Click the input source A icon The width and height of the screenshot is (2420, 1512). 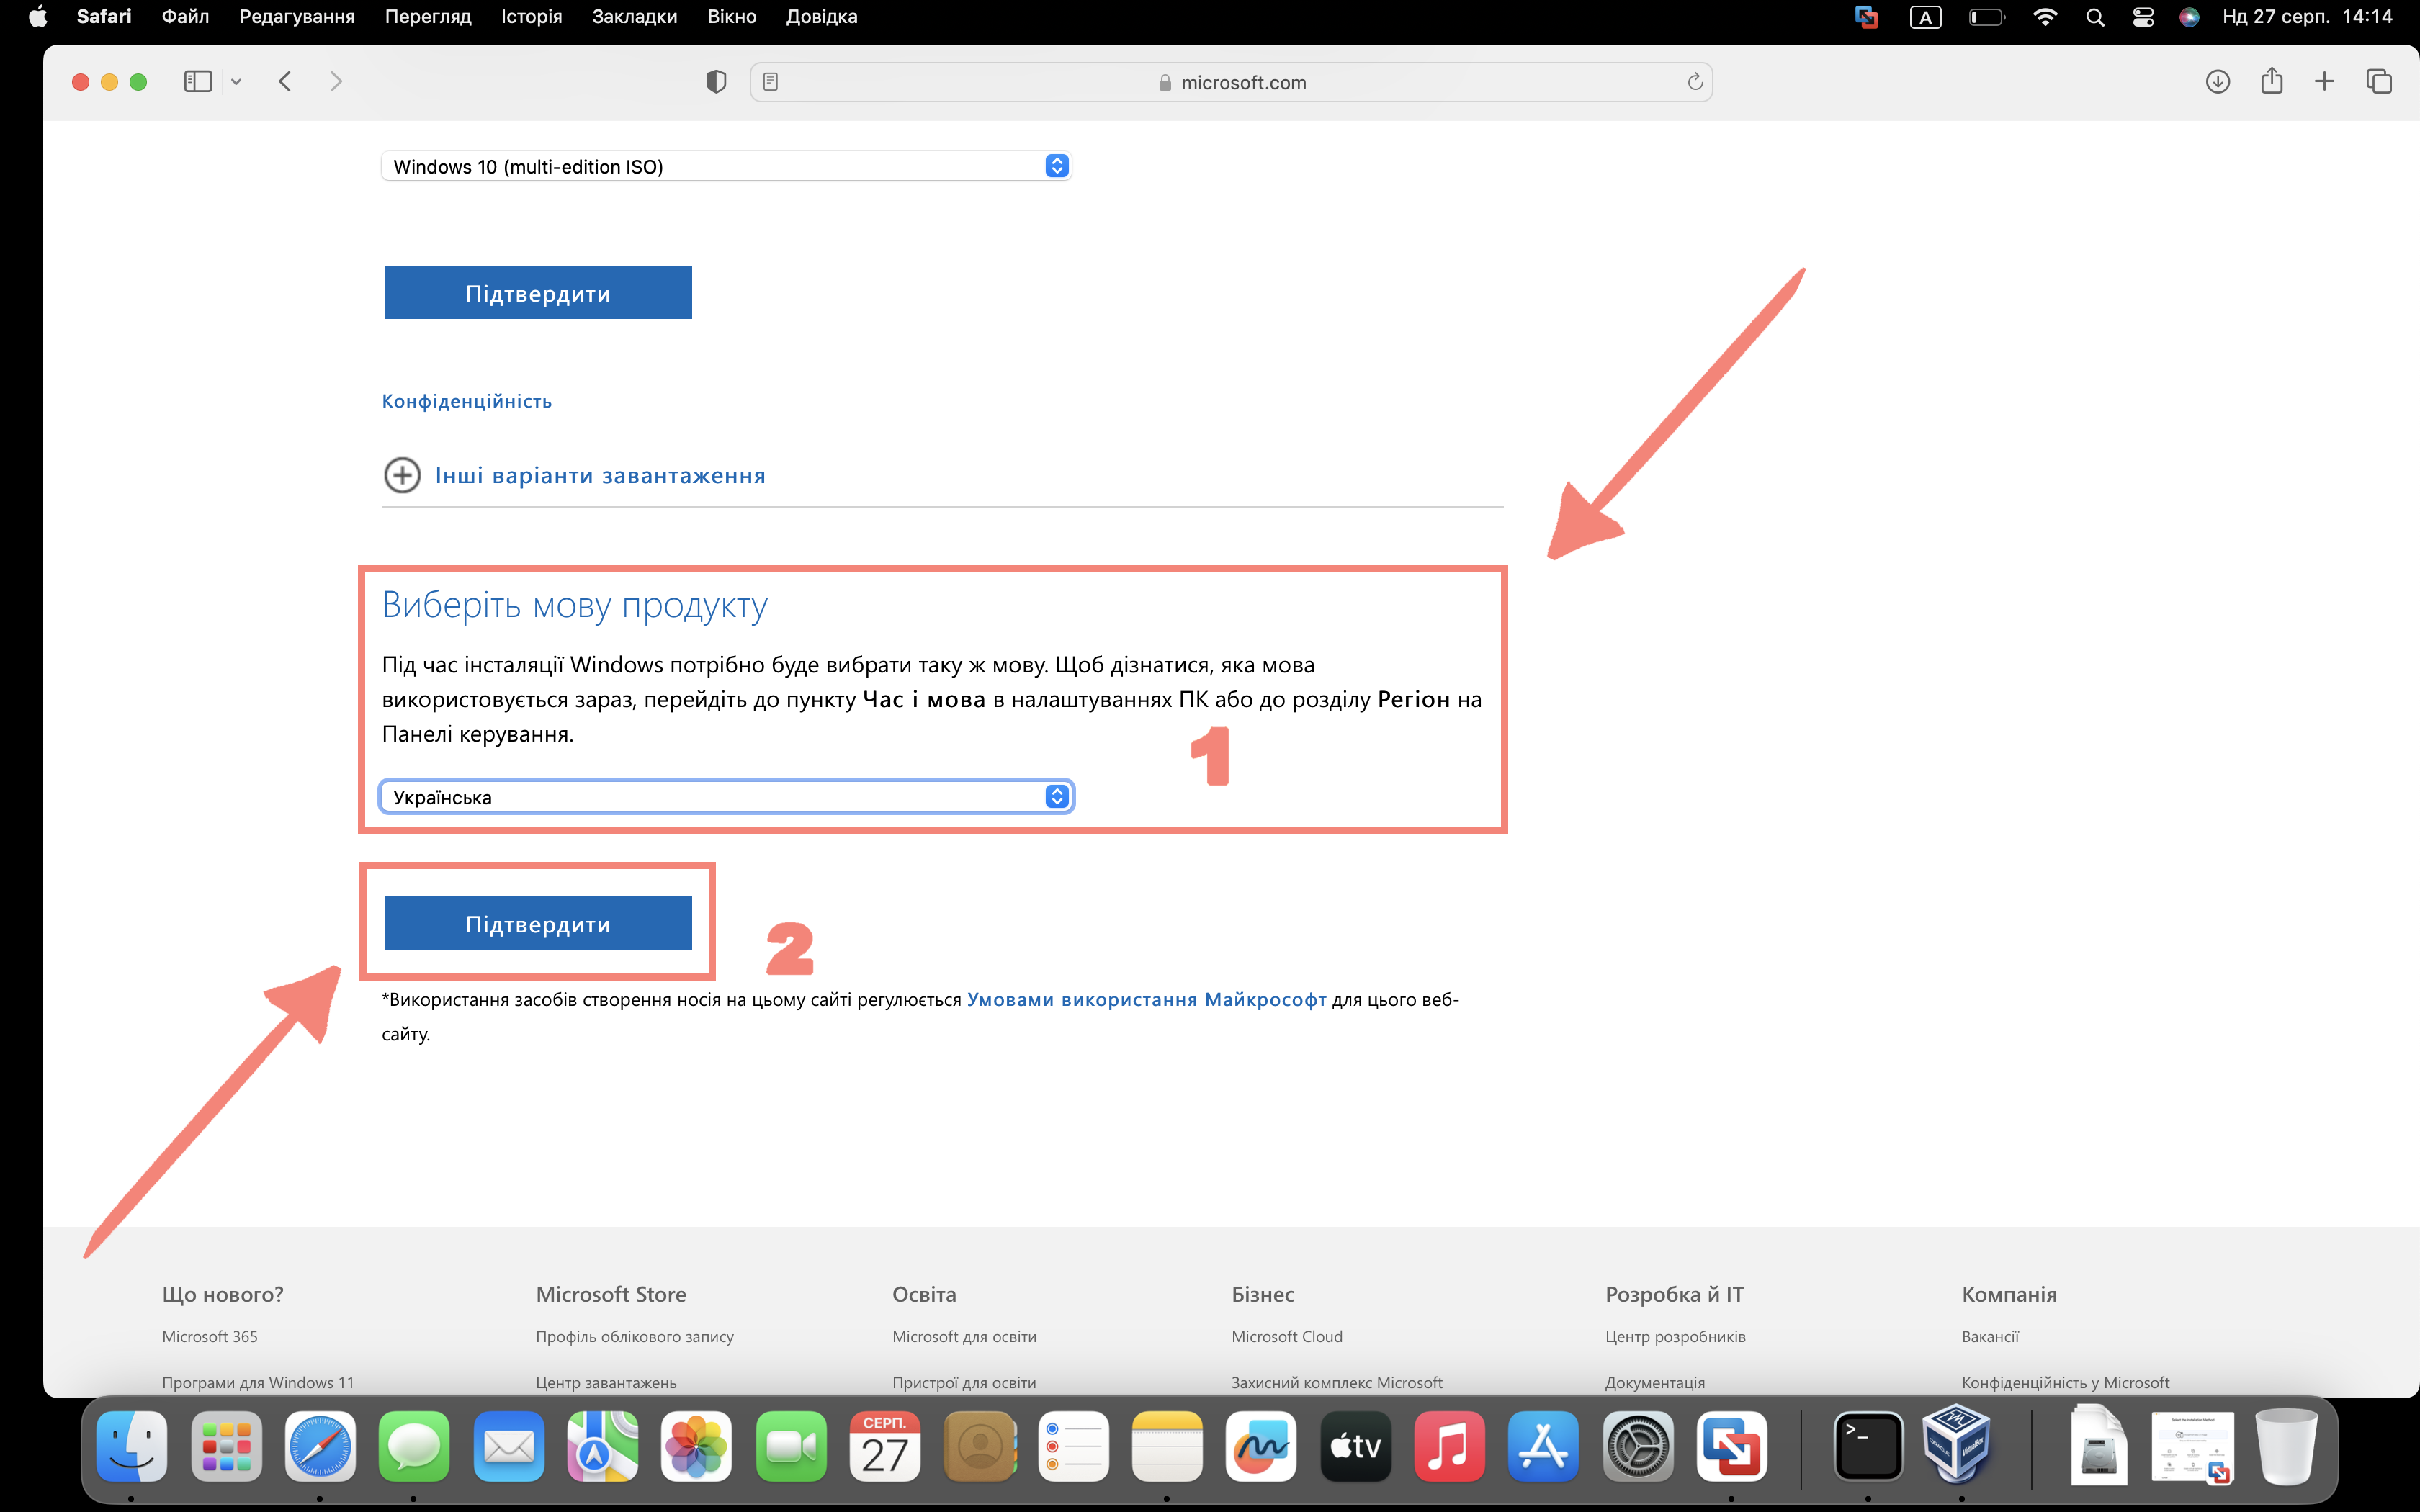1926,17
